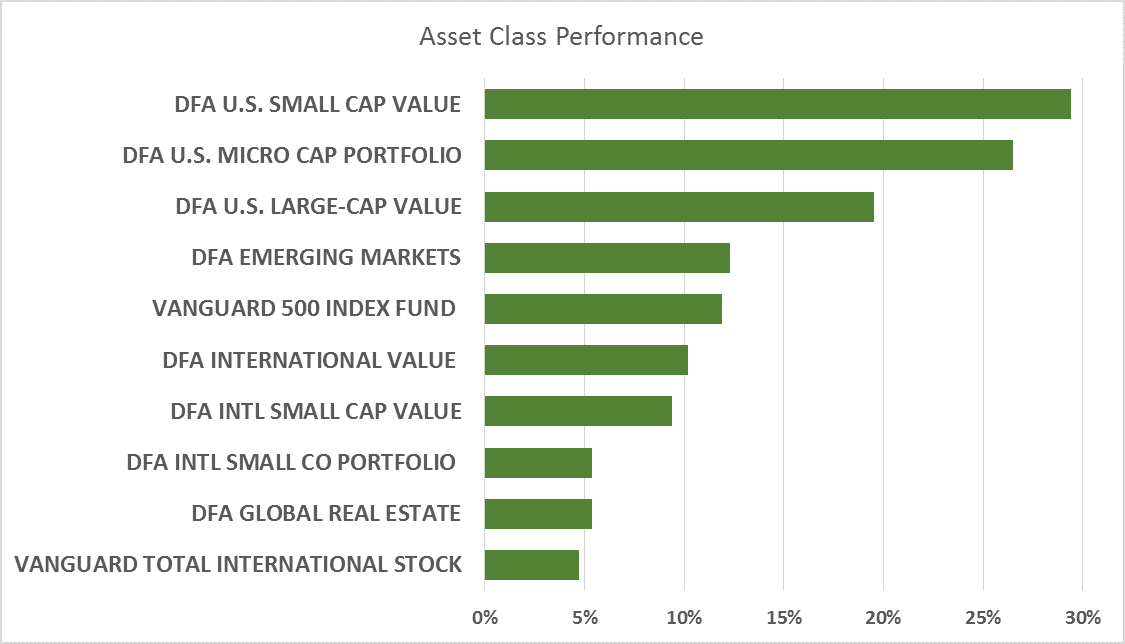
Task: Select the DFA Intl Small Co Portfolio bar
Action: click(538, 463)
